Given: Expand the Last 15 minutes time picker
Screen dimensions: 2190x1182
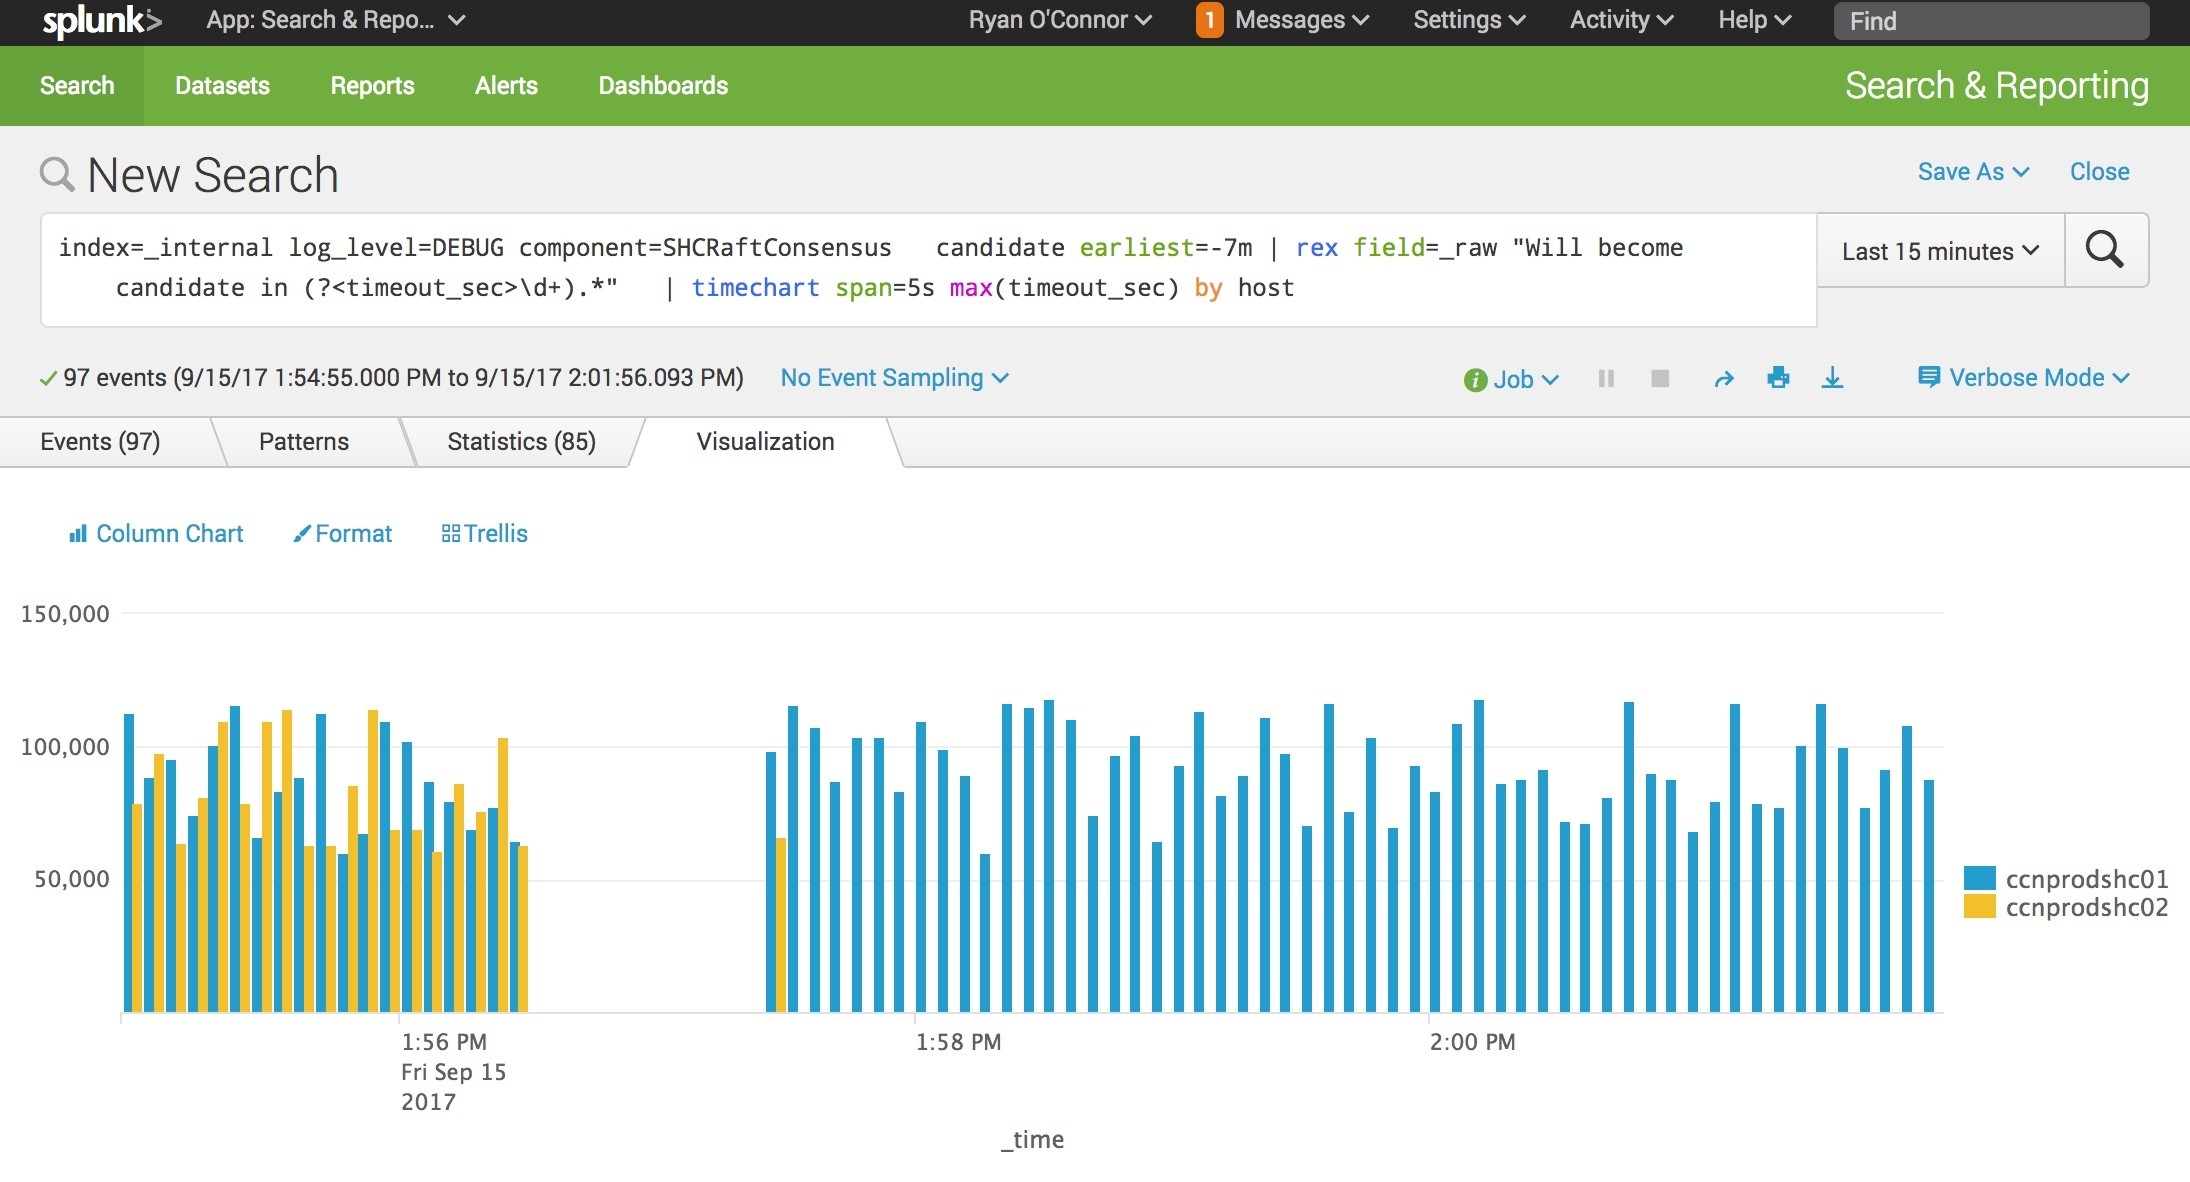Looking at the screenshot, I should [1940, 251].
